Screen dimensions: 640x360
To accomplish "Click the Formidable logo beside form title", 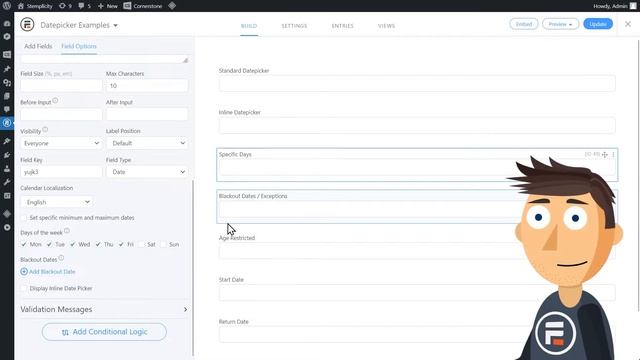I will (27, 24).
